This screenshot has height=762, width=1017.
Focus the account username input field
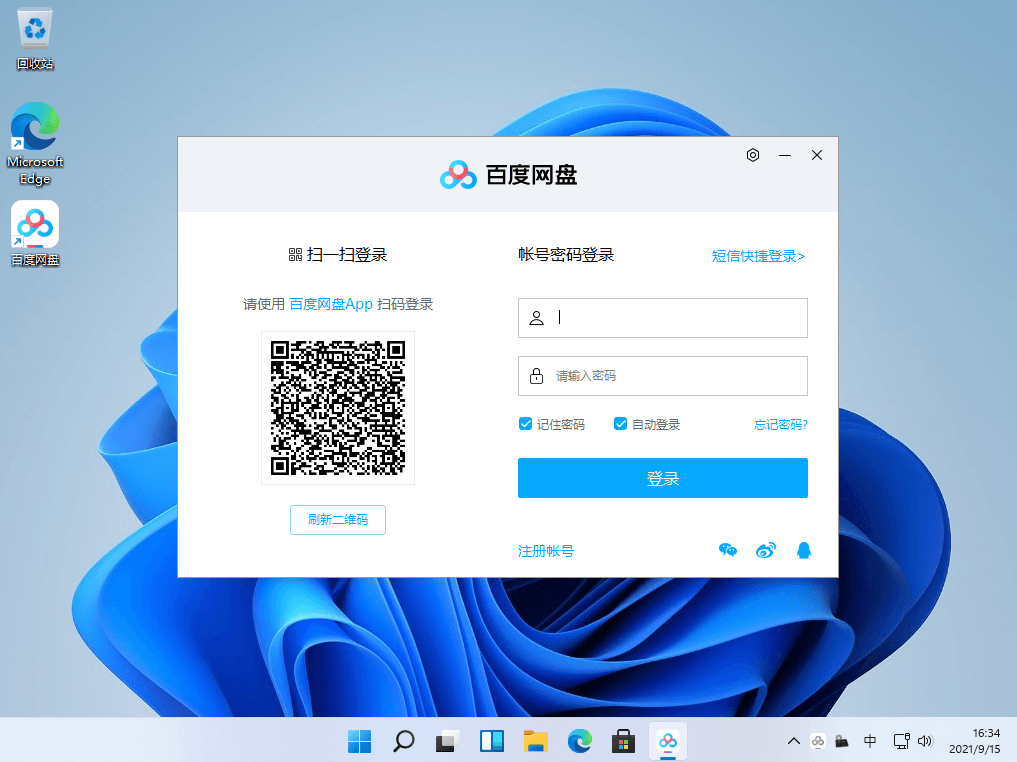point(662,318)
